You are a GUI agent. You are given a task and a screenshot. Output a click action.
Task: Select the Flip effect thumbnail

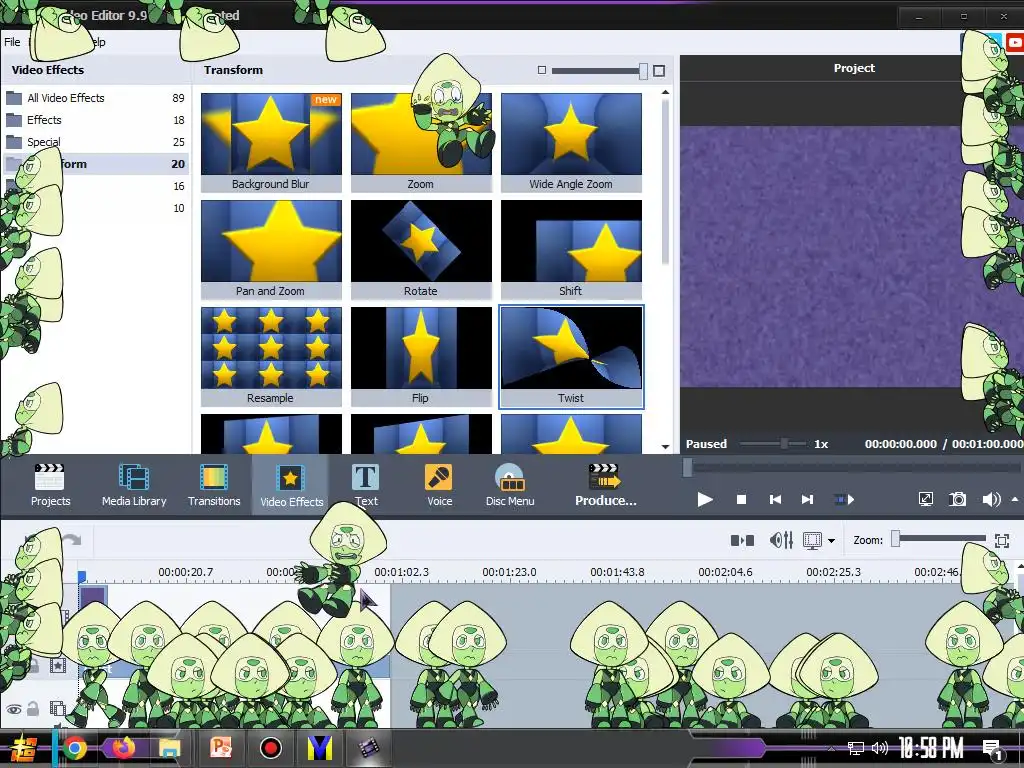pyautogui.click(x=421, y=357)
